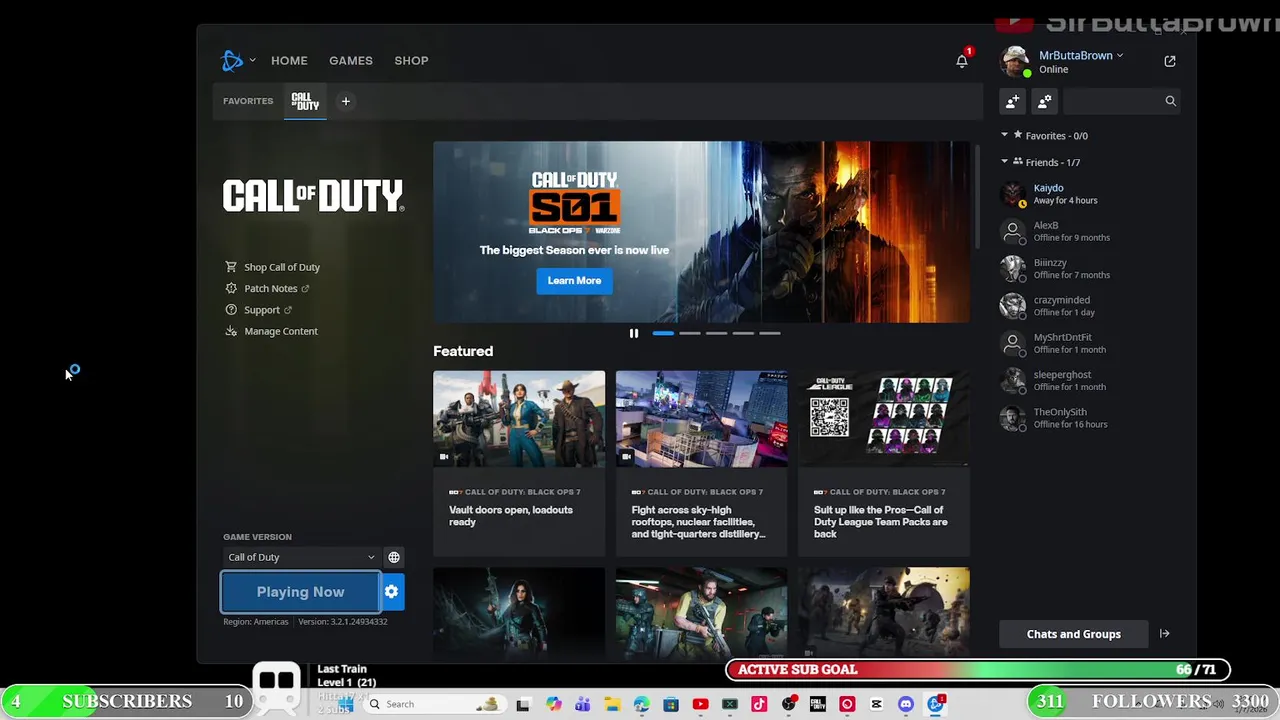This screenshot has height=720, width=1280.
Task: Select the first carousel indicator
Action: click(x=663, y=333)
